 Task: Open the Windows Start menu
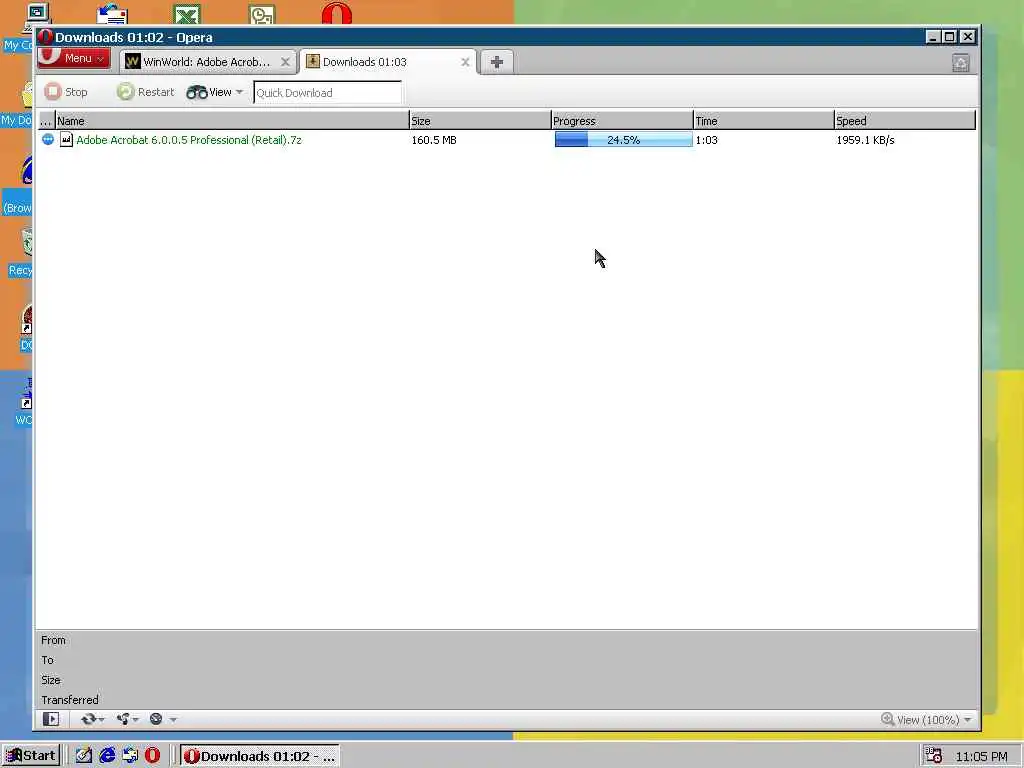[31, 756]
